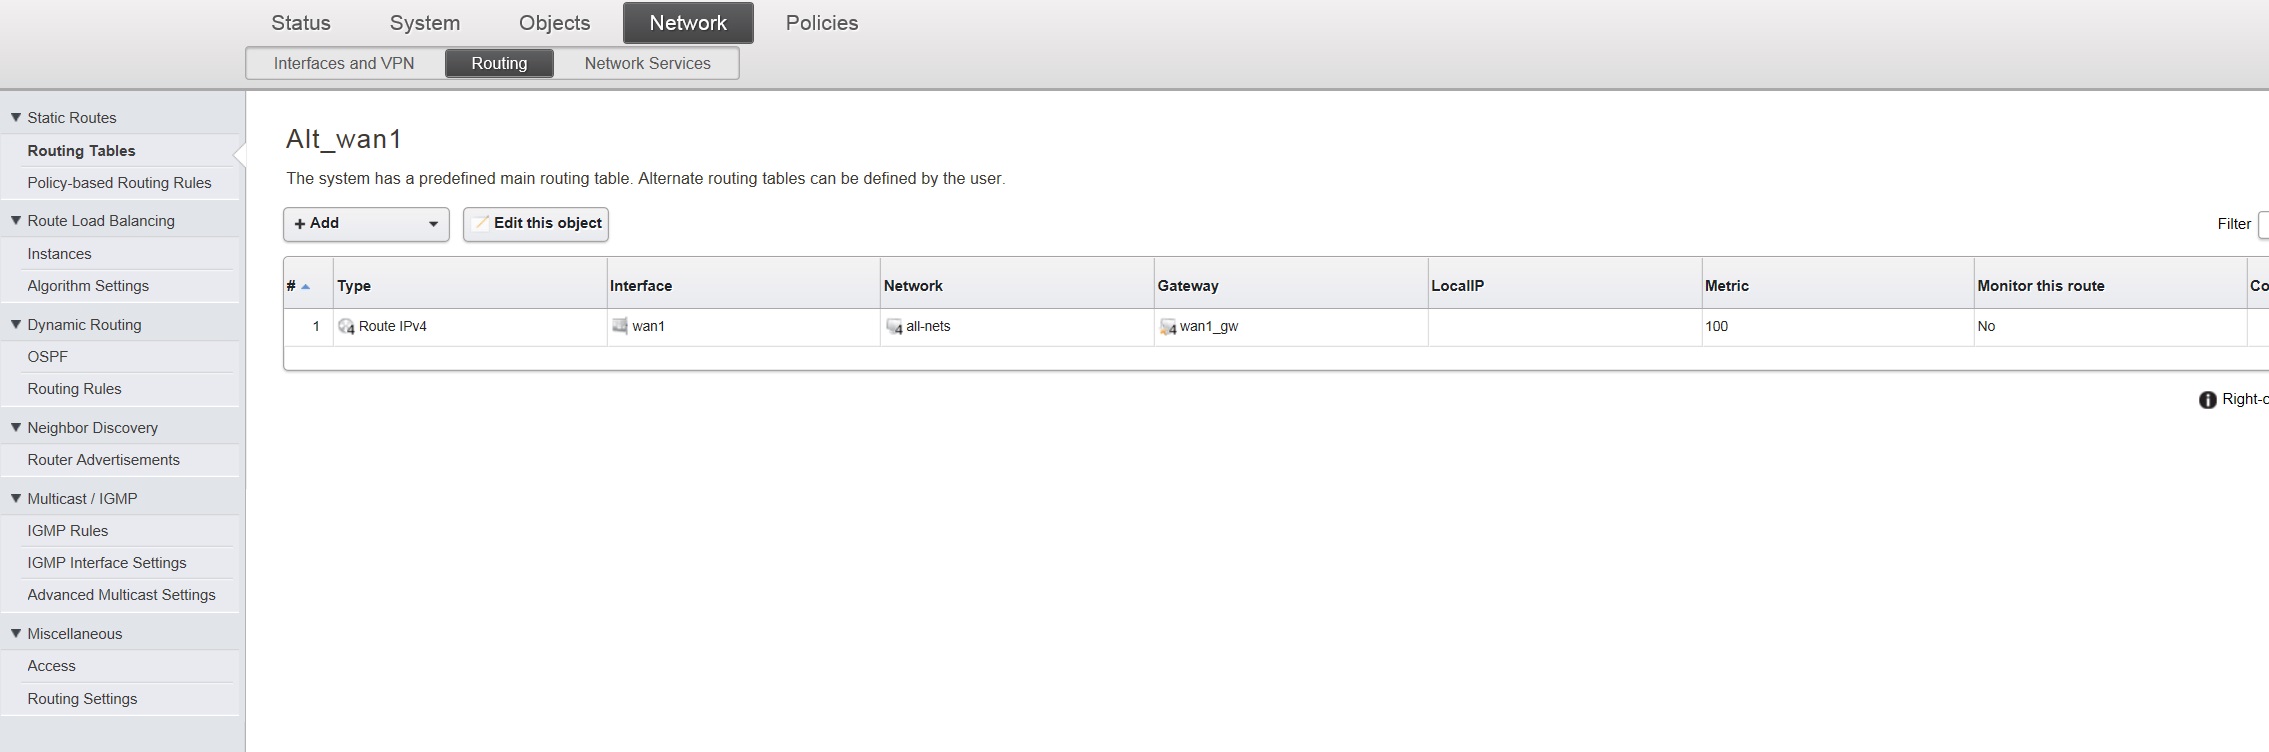The image size is (2269, 752).
Task: Select row number 1 in the table
Action: [x=316, y=327]
